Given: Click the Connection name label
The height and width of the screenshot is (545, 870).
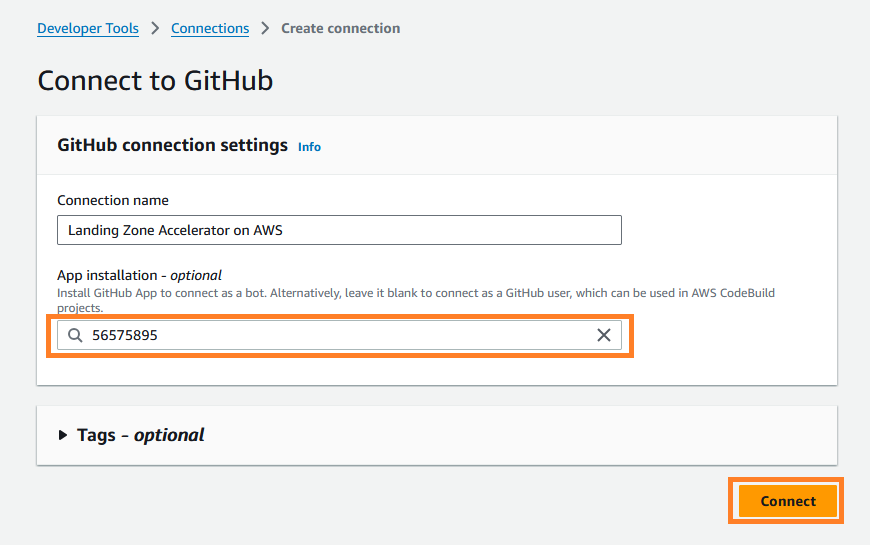Looking at the screenshot, I should click(113, 200).
